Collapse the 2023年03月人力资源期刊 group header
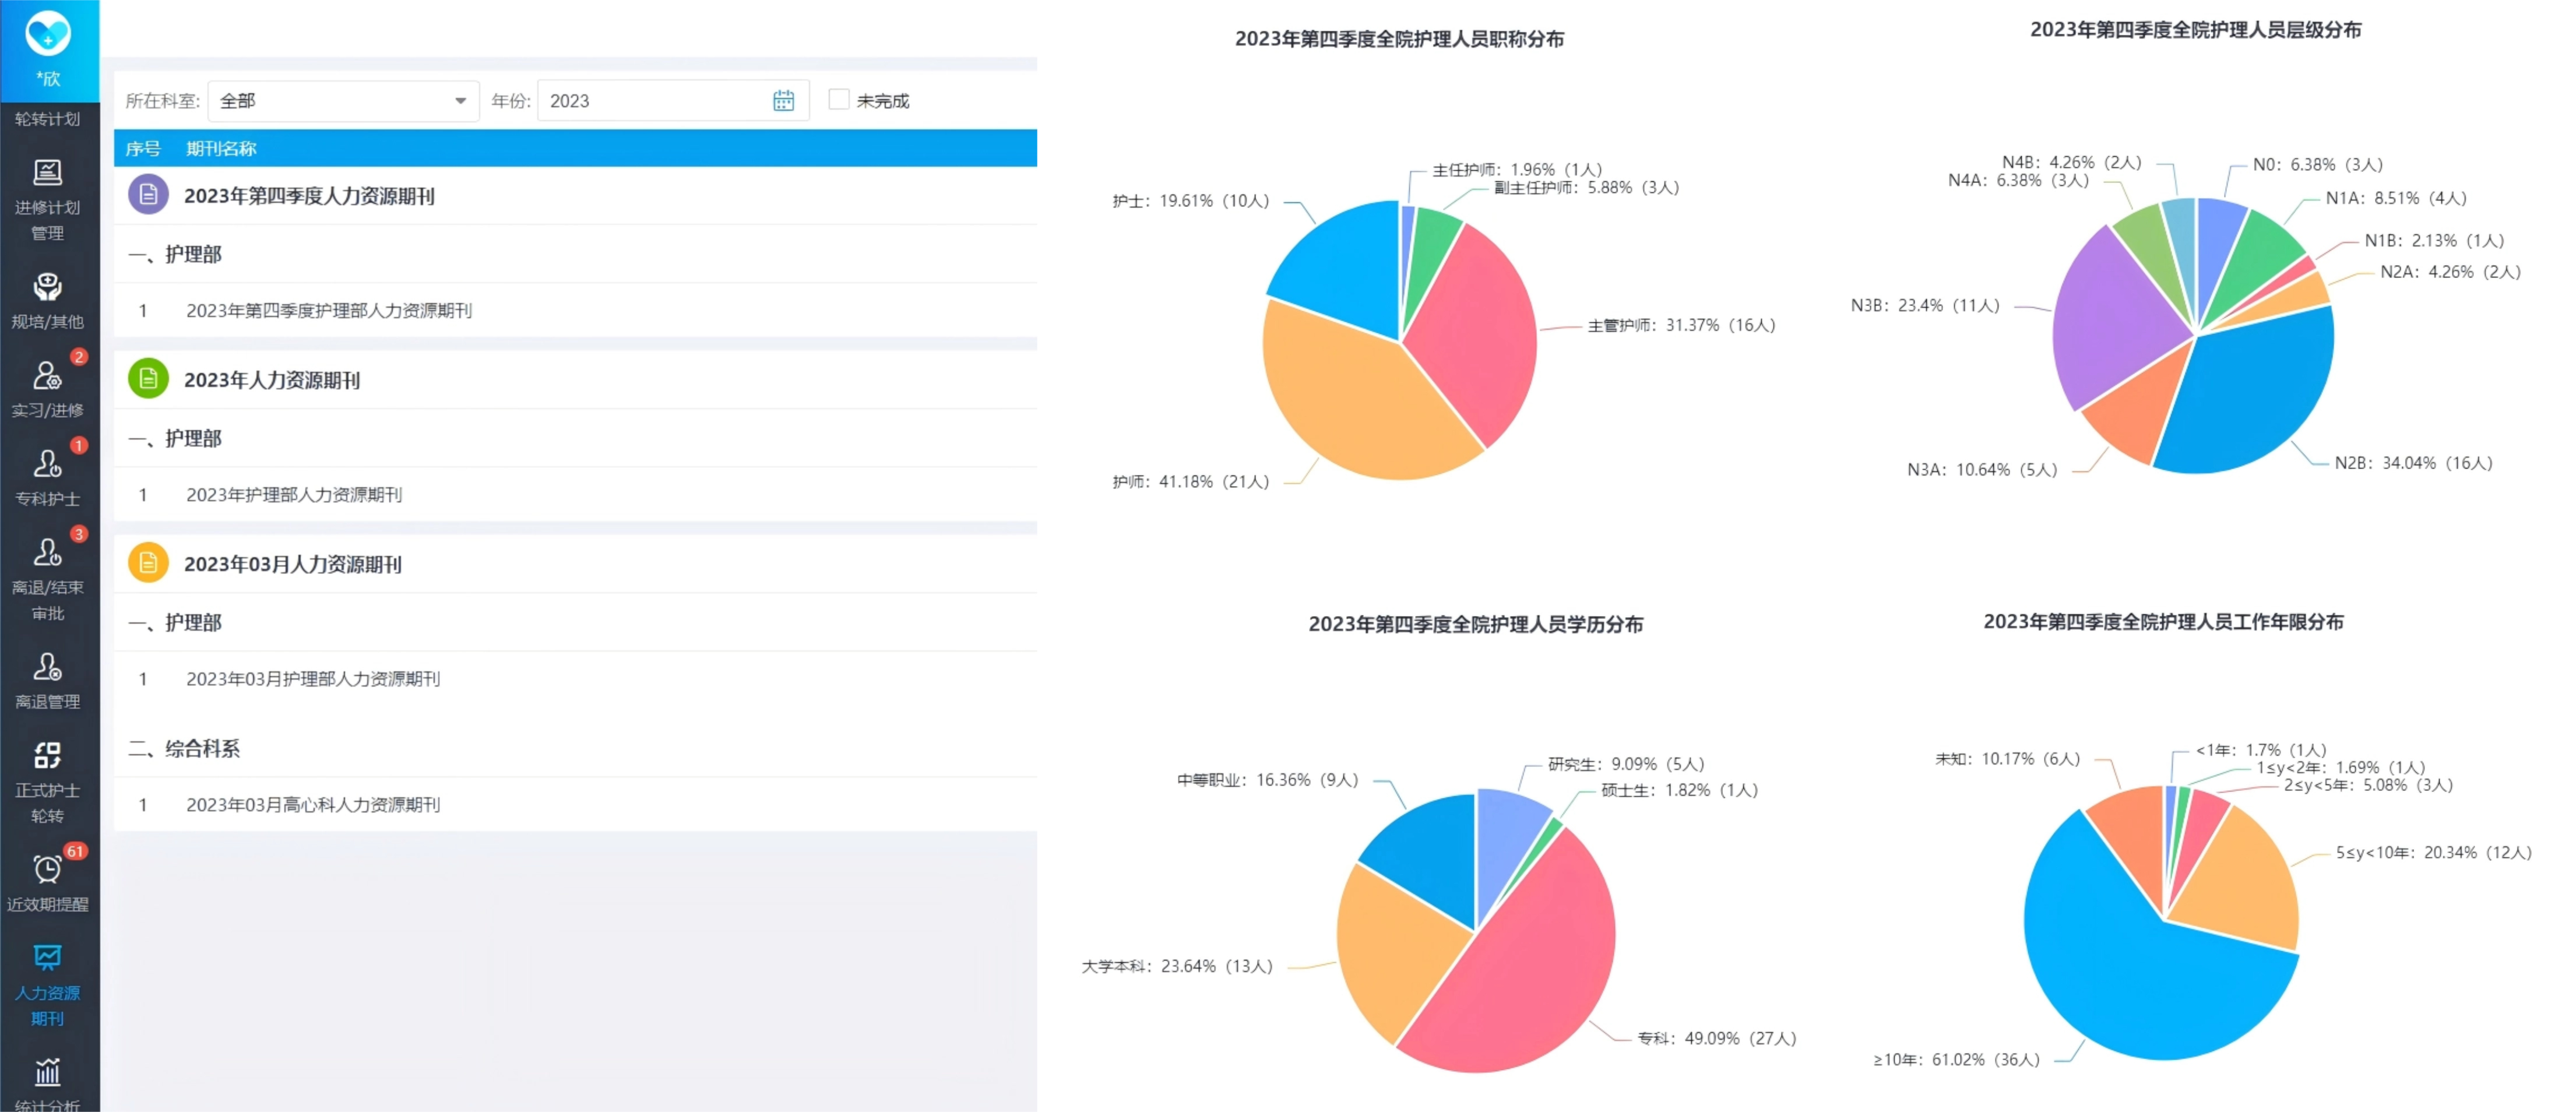This screenshot has height=1112, width=2576. pos(292,564)
